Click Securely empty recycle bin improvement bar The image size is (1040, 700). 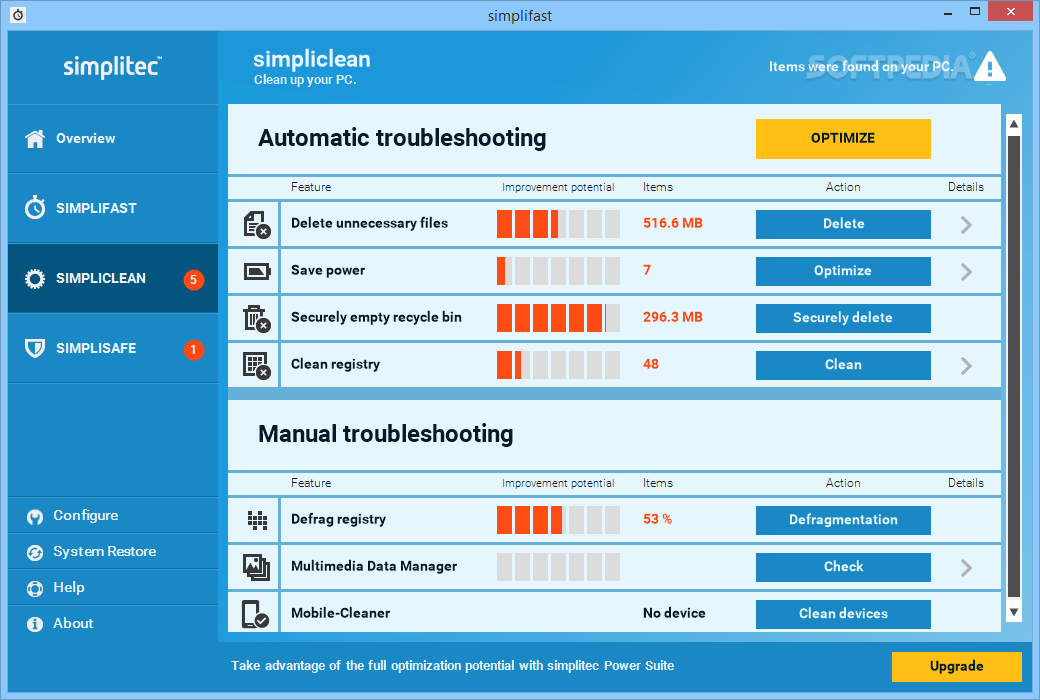pyautogui.click(x=558, y=318)
